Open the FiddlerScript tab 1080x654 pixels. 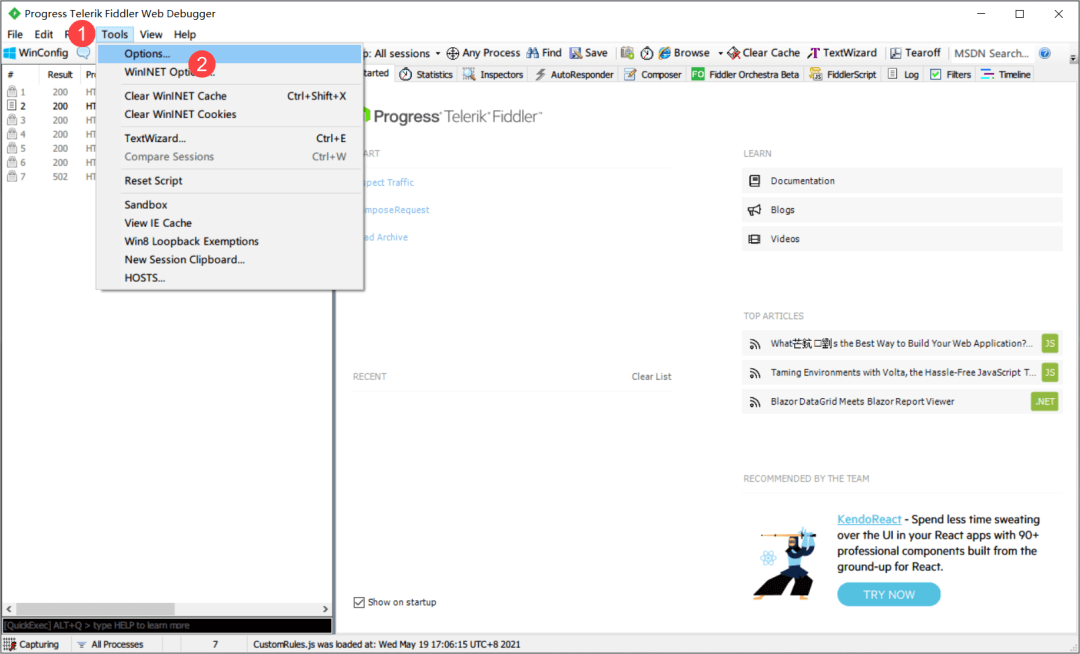(843, 74)
